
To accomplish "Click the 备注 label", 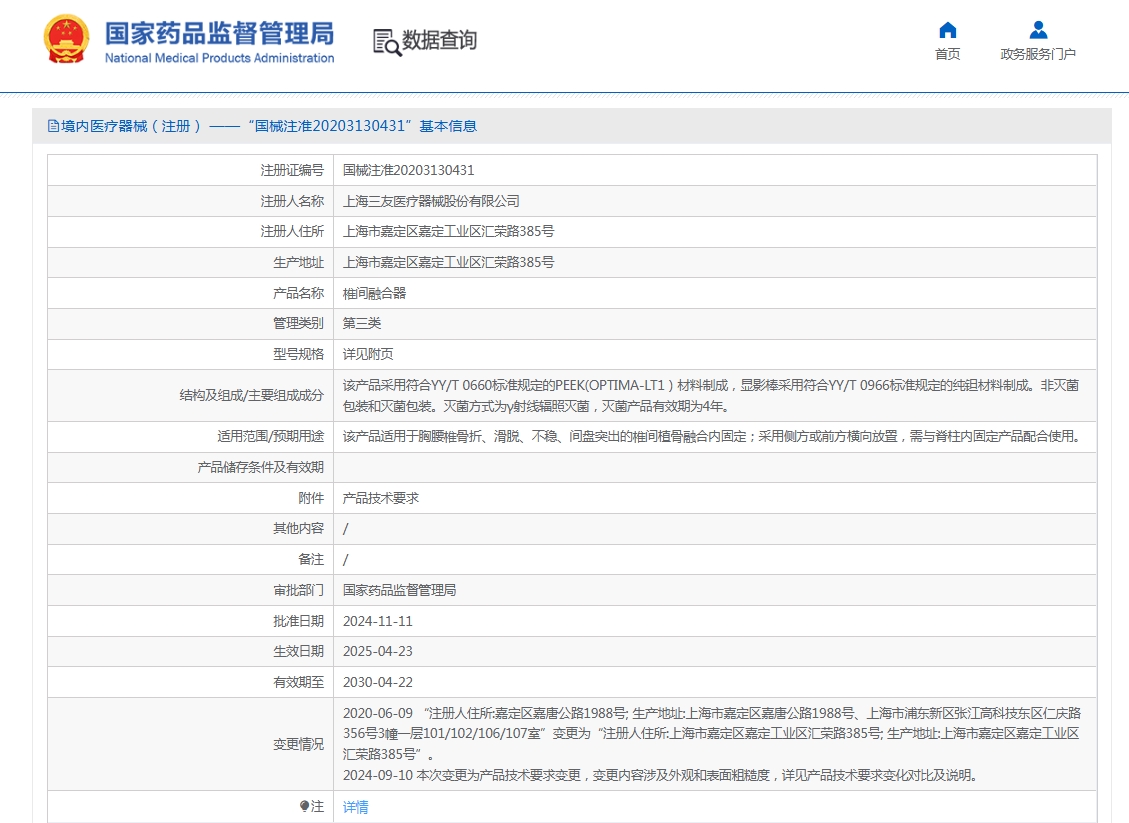I will (311, 560).
